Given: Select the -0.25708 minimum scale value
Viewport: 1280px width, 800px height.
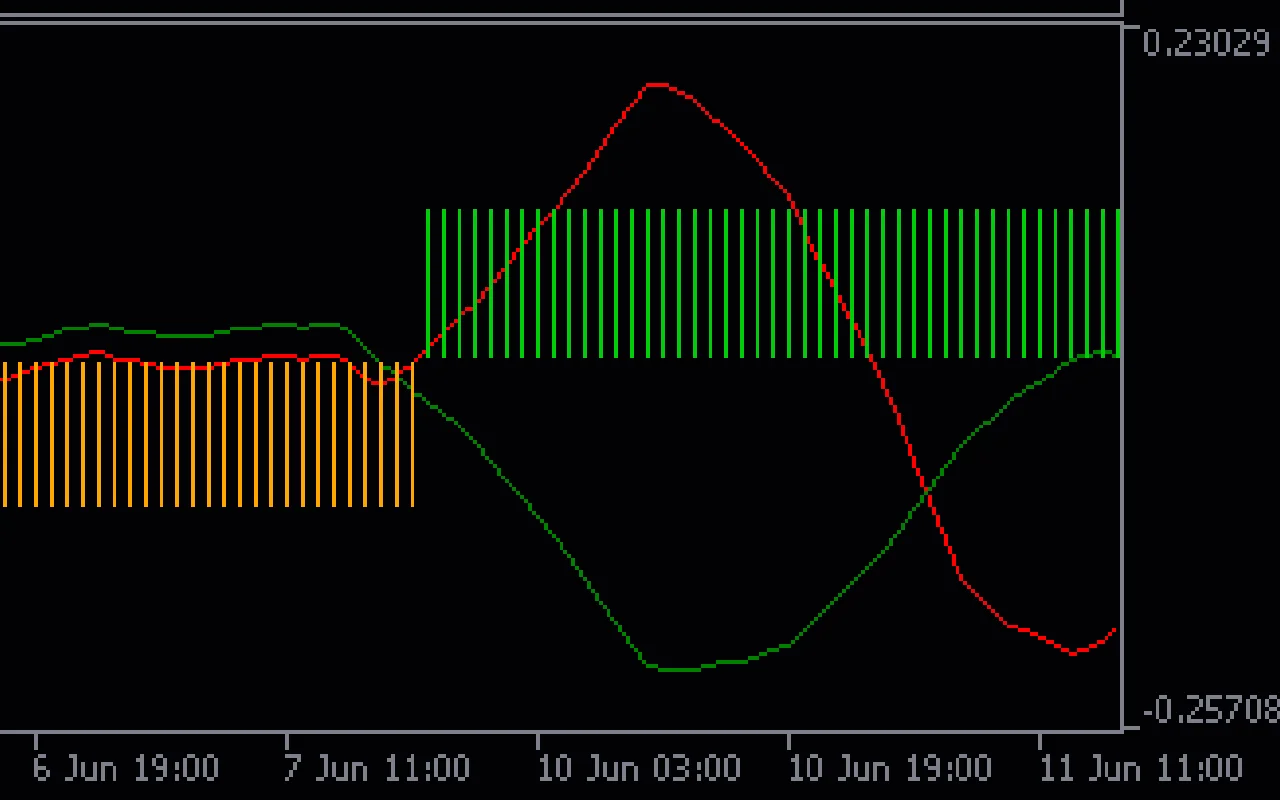Looking at the screenshot, I should tap(1210, 710).
